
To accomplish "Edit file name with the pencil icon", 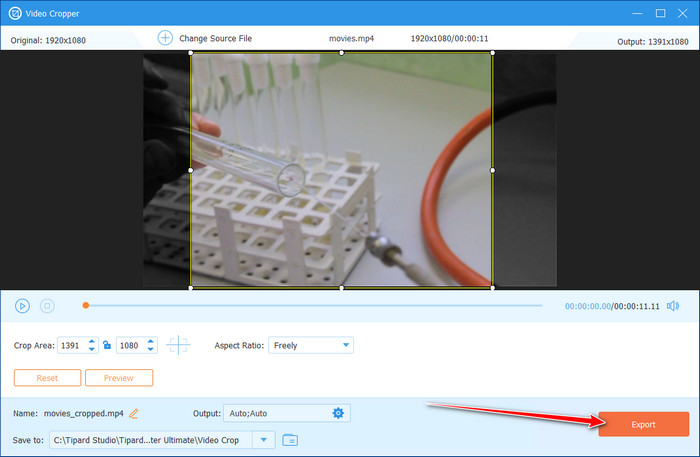I will coord(133,414).
